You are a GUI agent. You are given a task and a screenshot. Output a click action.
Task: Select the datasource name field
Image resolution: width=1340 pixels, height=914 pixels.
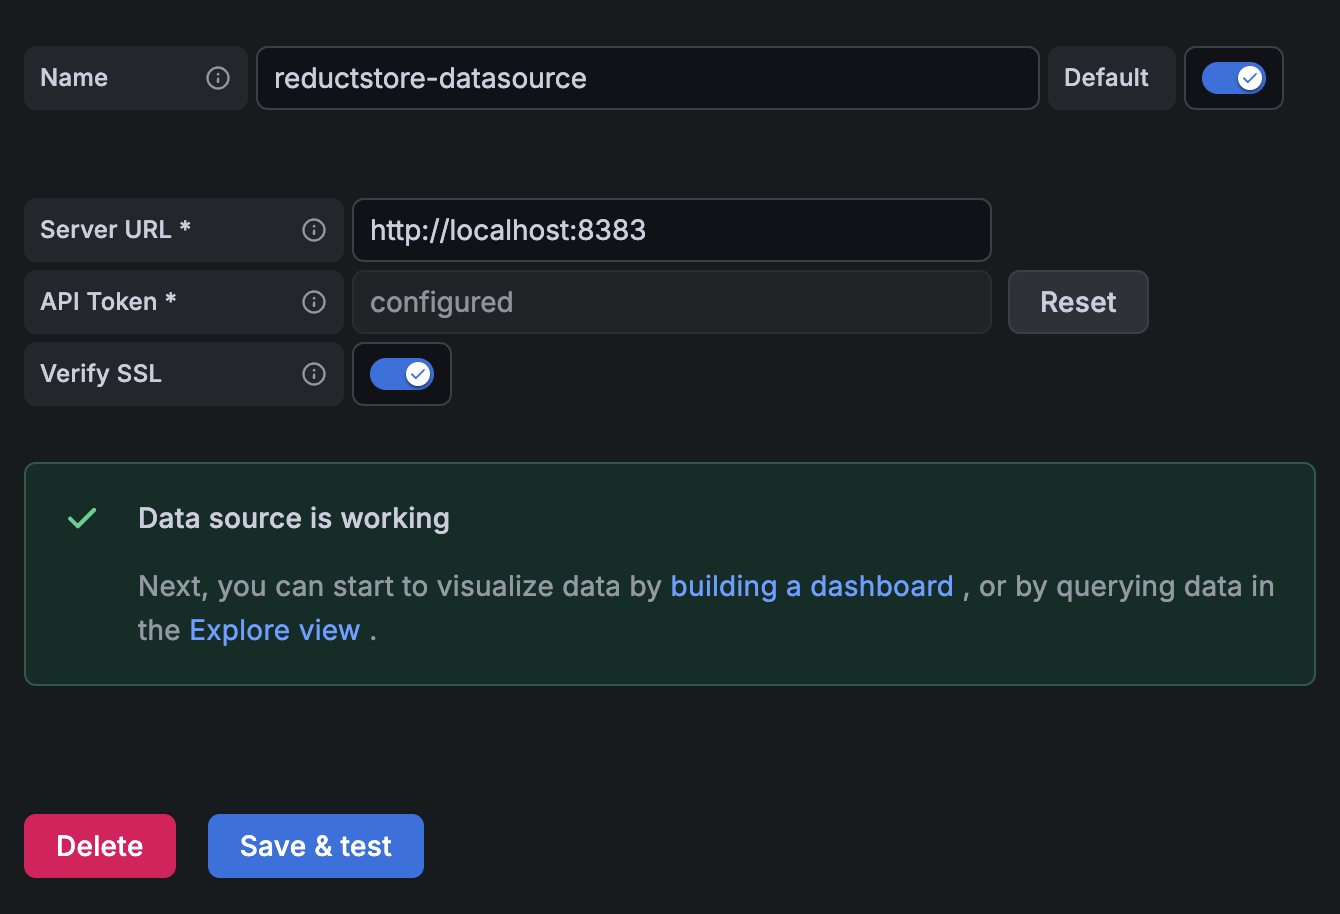tap(648, 77)
